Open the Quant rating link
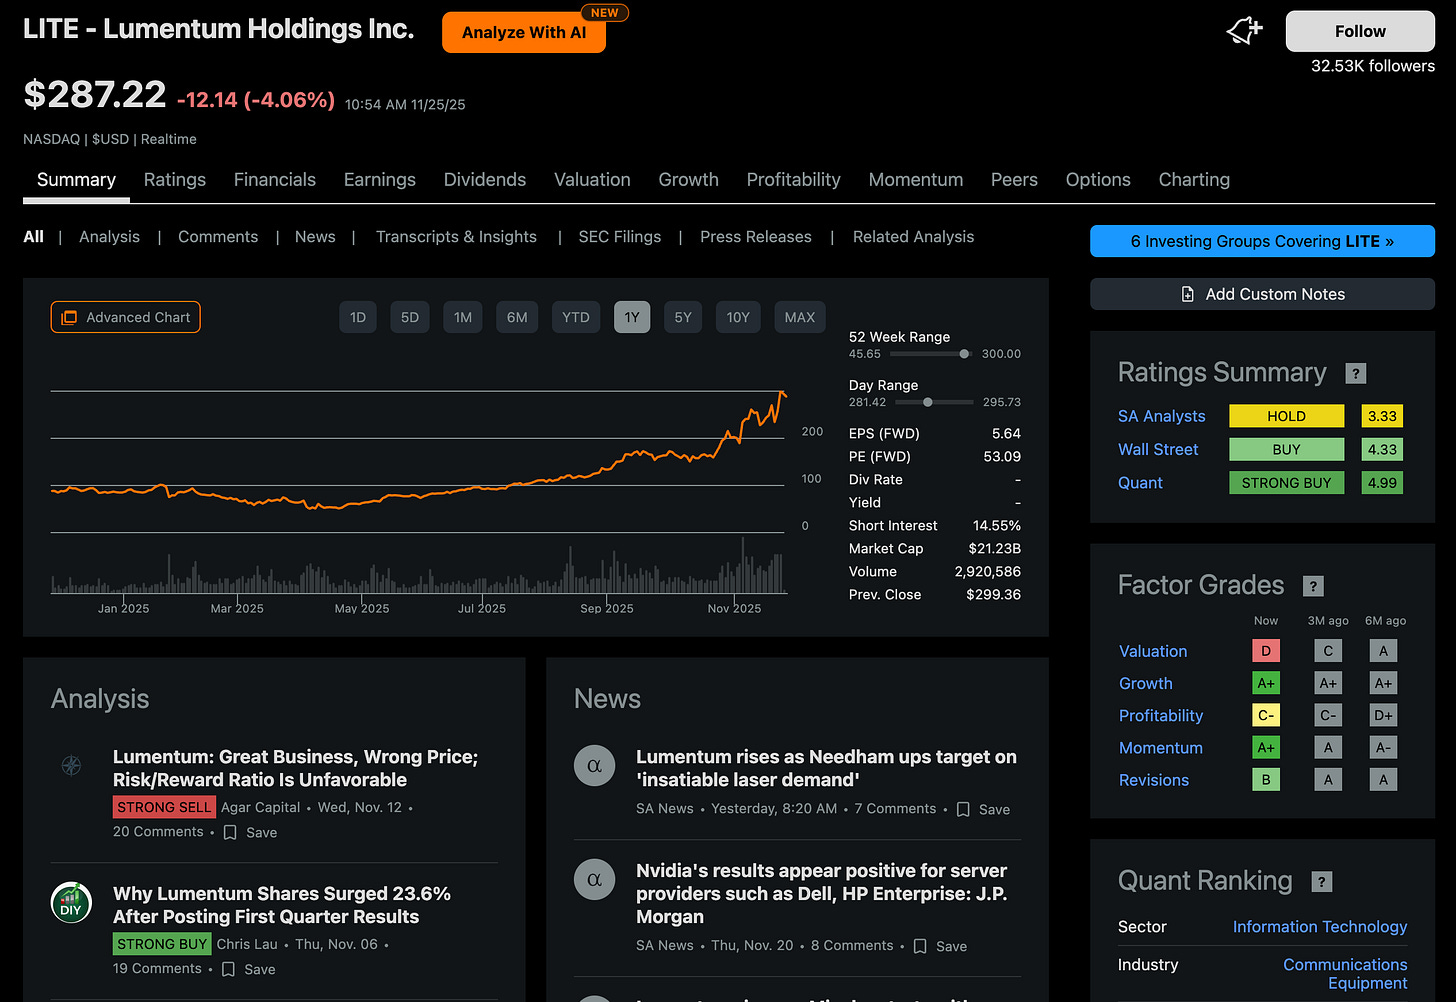The width and height of the screenshot is (1456, 1002). click(1140, 483)
